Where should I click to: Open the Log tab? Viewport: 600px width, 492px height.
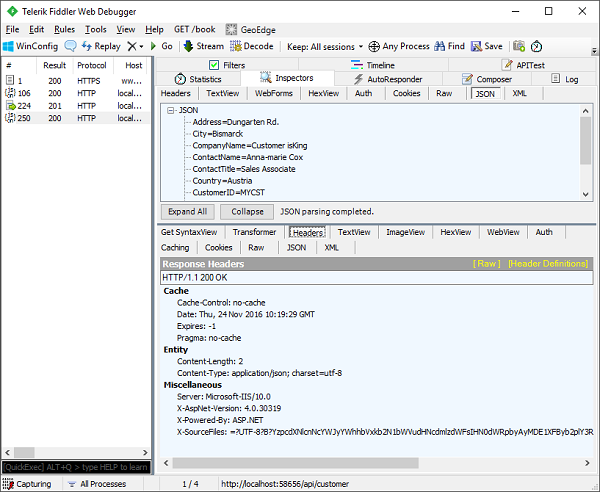pos(564,79)
